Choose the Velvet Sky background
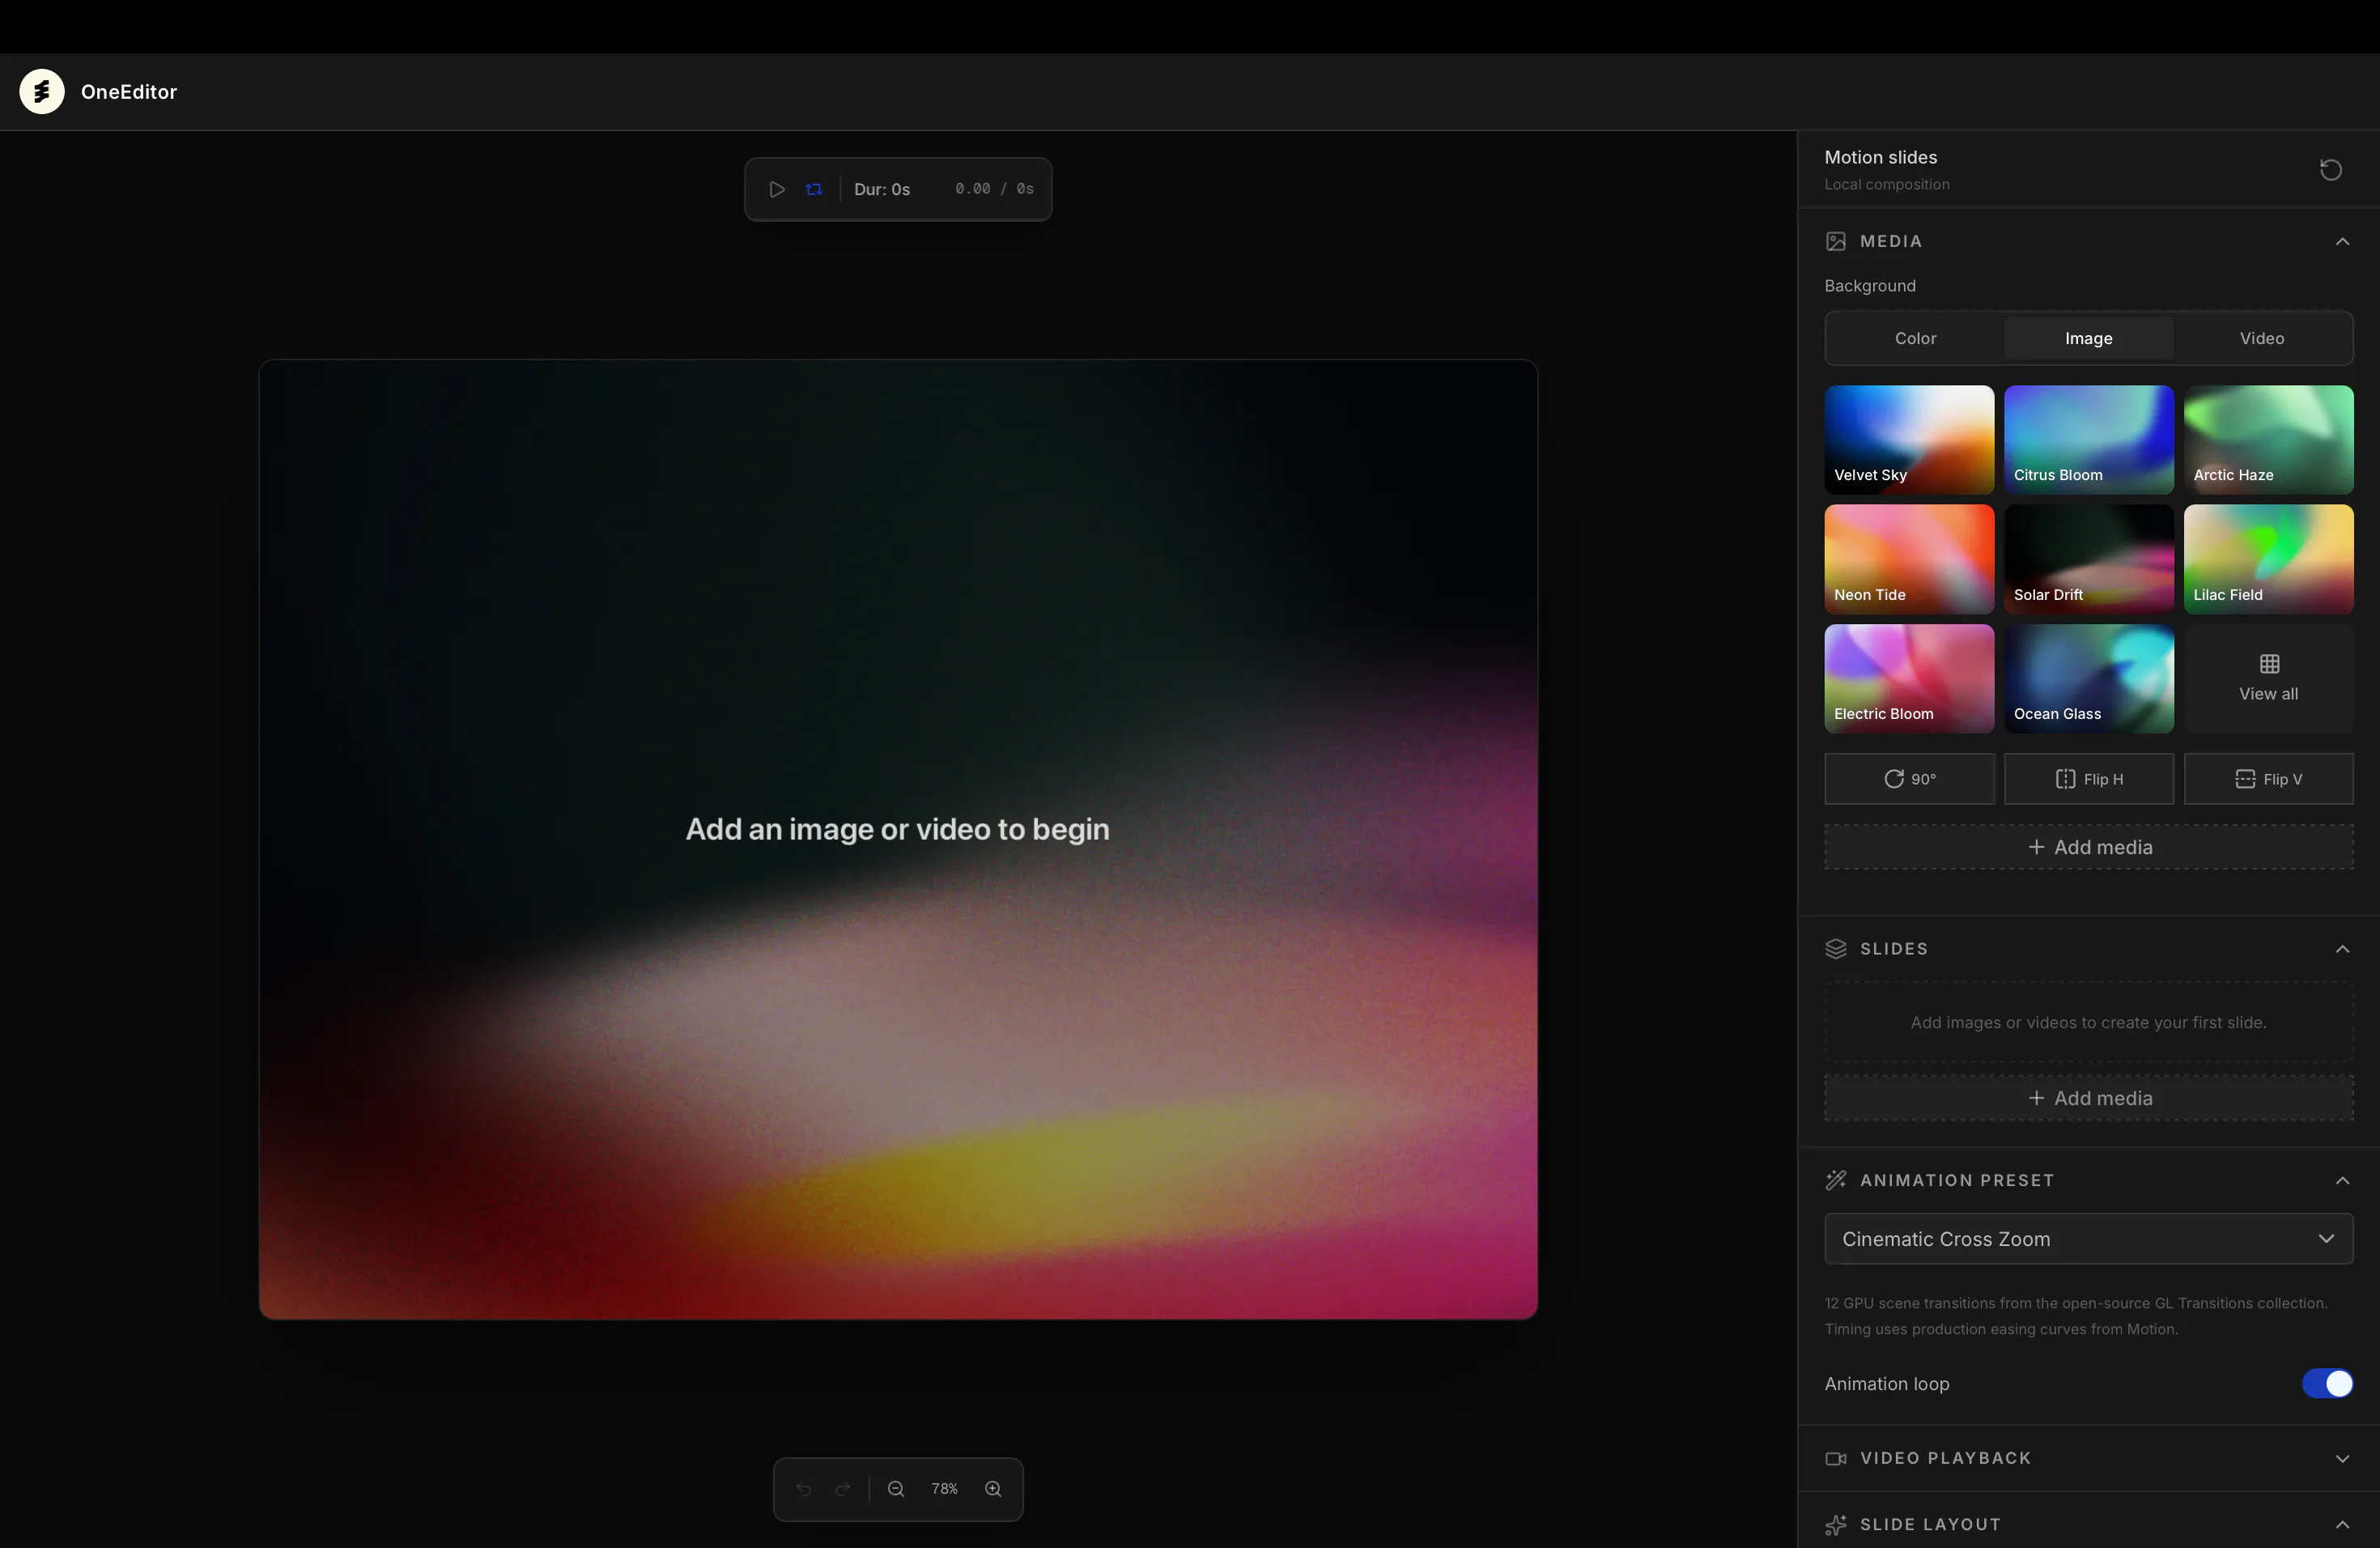The image size is (2380, 1548). 1909,439
